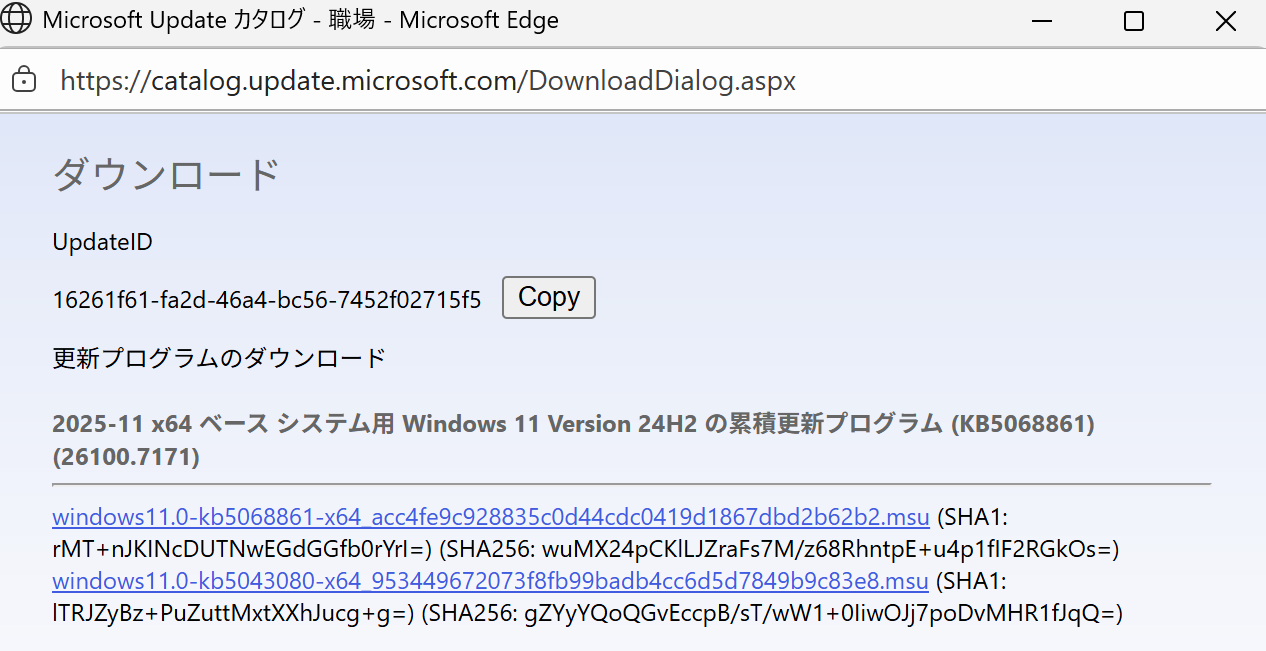The height and width of the screenshot is (651, 1266).
Task: Click the UpdateID label text
Action: point(102,242)
